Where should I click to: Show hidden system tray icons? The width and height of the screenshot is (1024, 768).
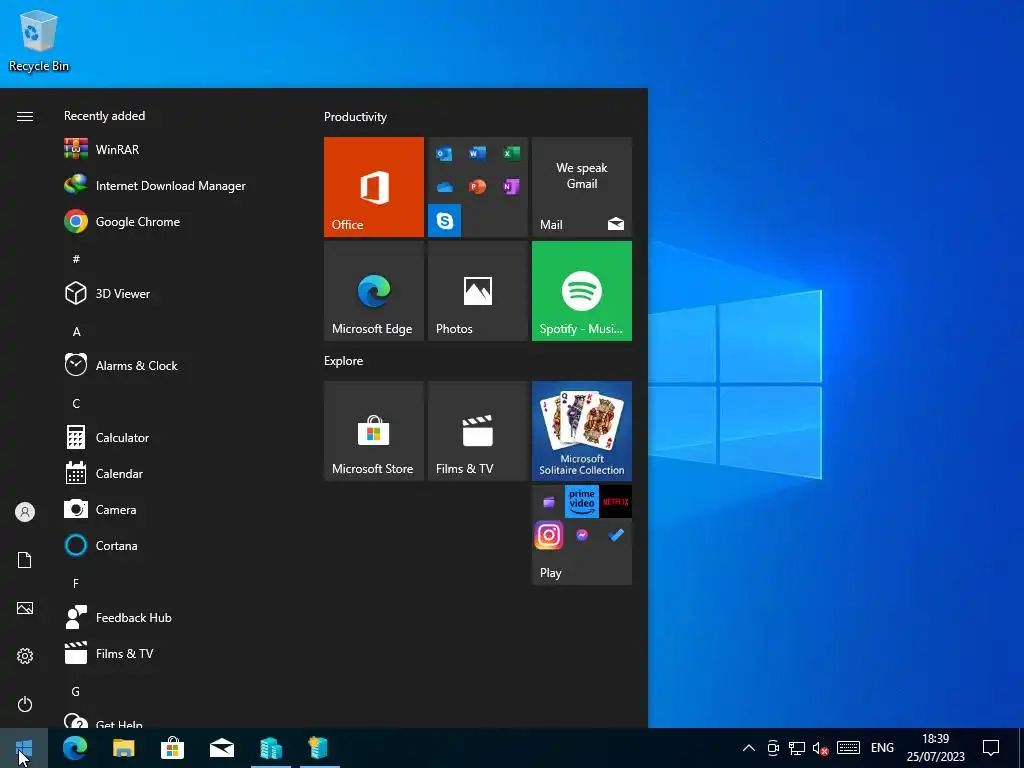tap(749, 748)
